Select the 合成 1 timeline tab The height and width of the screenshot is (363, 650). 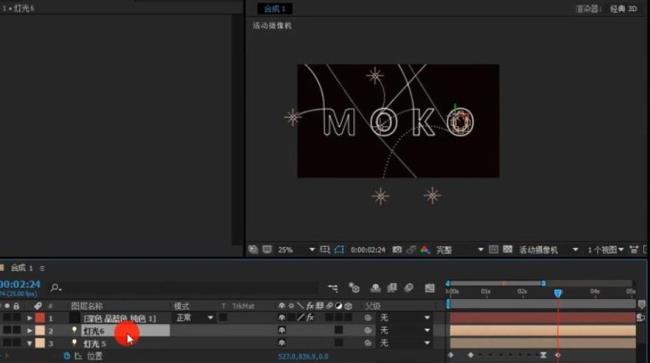coord(22,268)
